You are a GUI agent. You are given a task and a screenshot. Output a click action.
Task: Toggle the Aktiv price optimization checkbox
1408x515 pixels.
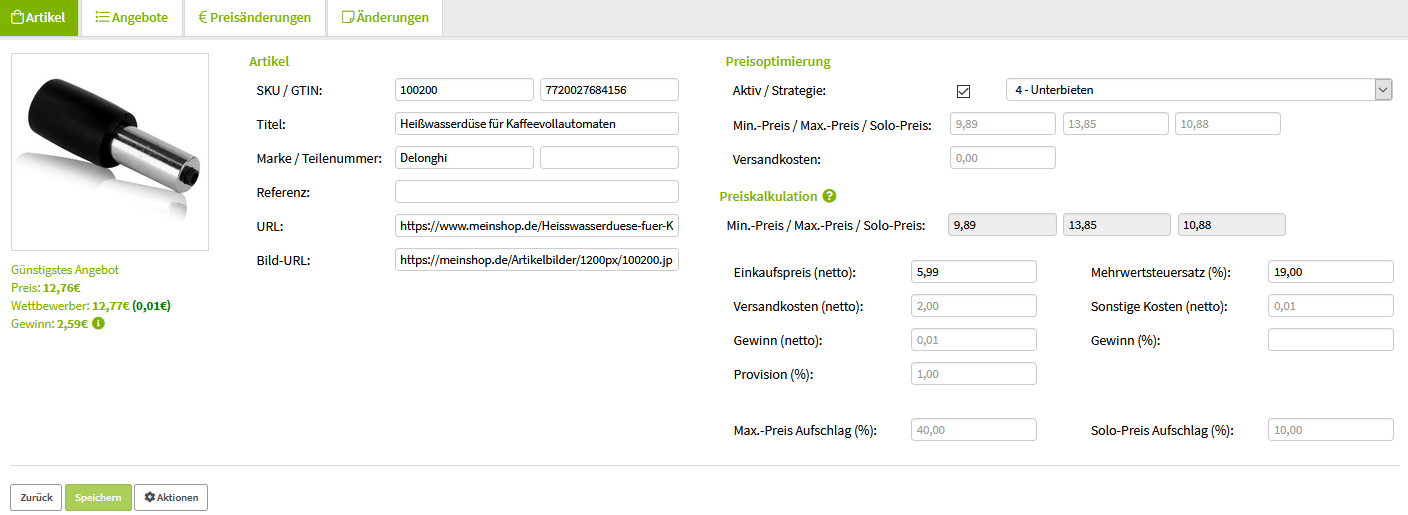point(964,91)
